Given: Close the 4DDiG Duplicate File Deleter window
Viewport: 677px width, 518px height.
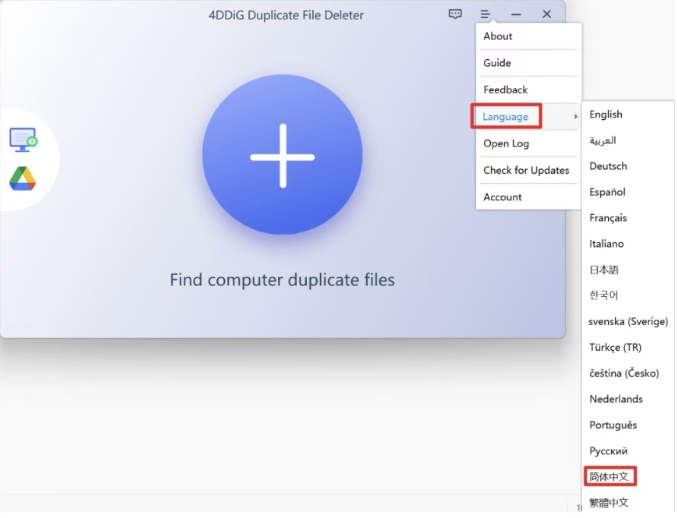Looking at the screenshot, I should click(x=547, y=14).
